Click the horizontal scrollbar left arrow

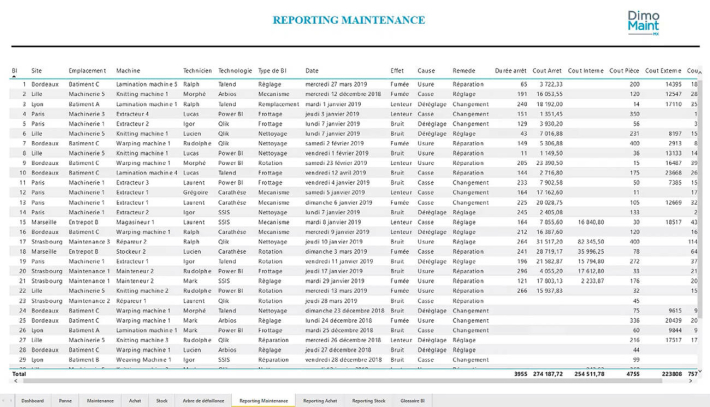(14, 381)
